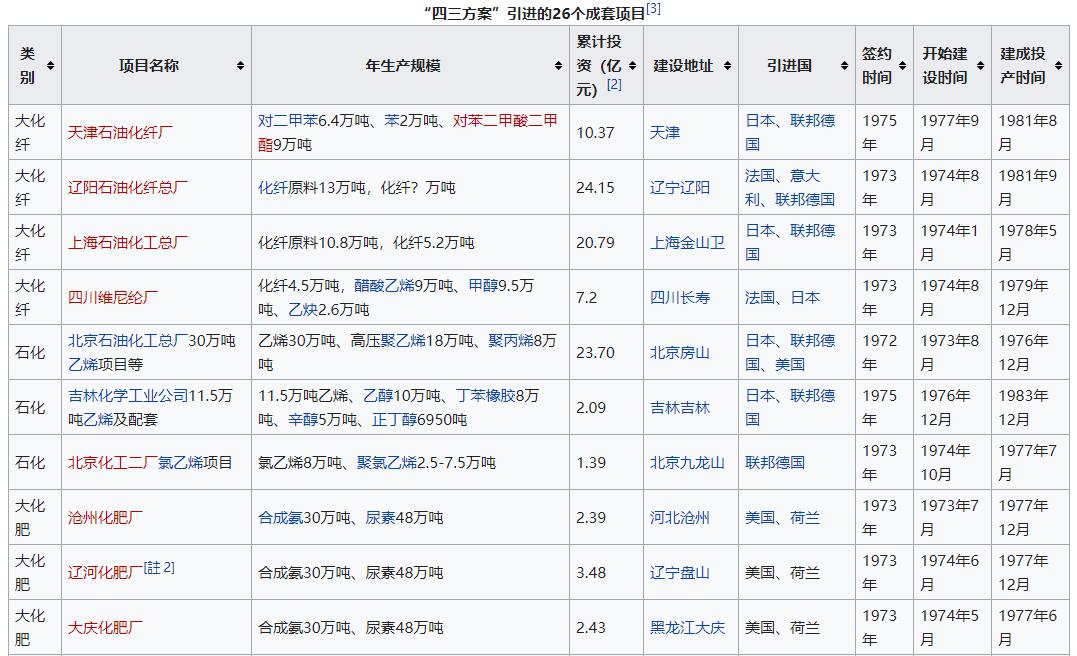
Task: Open 美国 link in 沧州化肥厂 row
Action: (760, 517)
